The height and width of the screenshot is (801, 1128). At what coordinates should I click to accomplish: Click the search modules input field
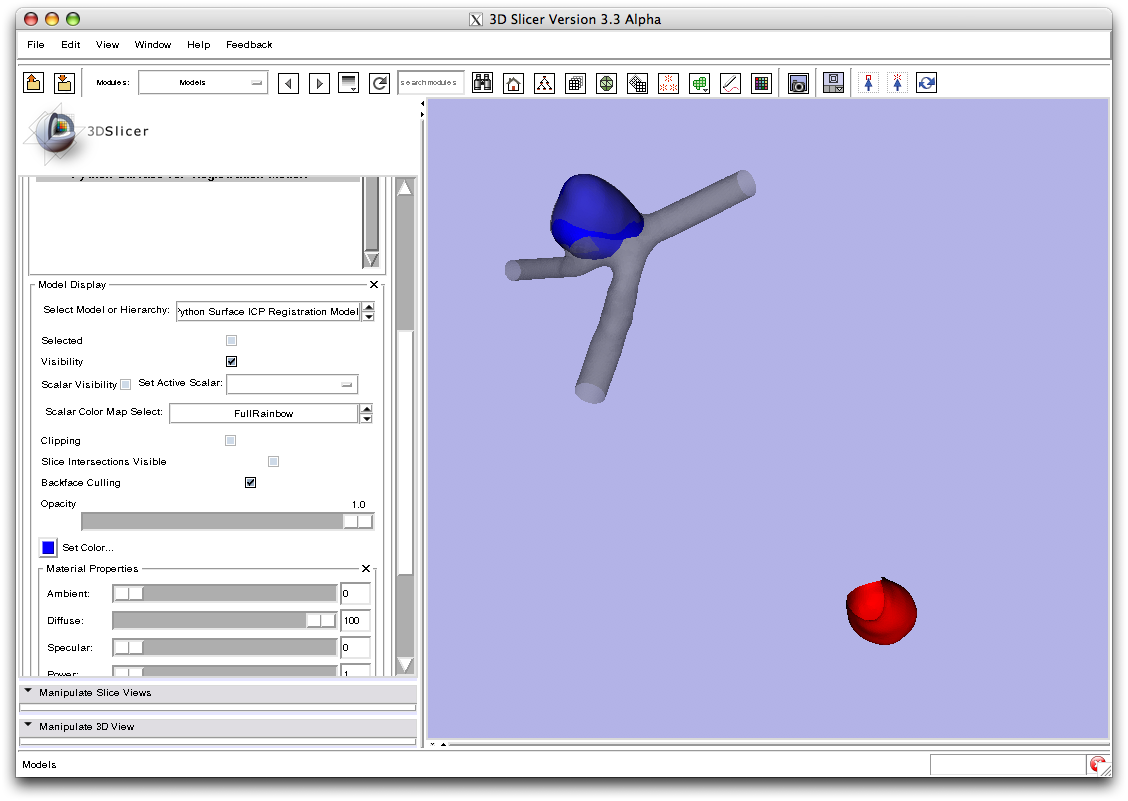[x=430, y=83]
